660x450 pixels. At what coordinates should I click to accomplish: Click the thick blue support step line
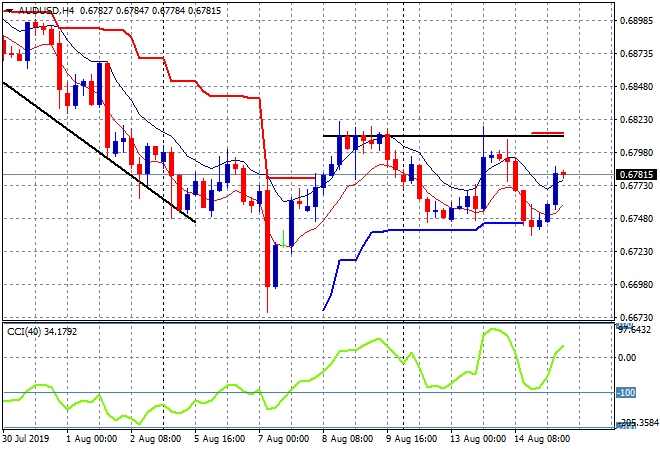[425, 230]
